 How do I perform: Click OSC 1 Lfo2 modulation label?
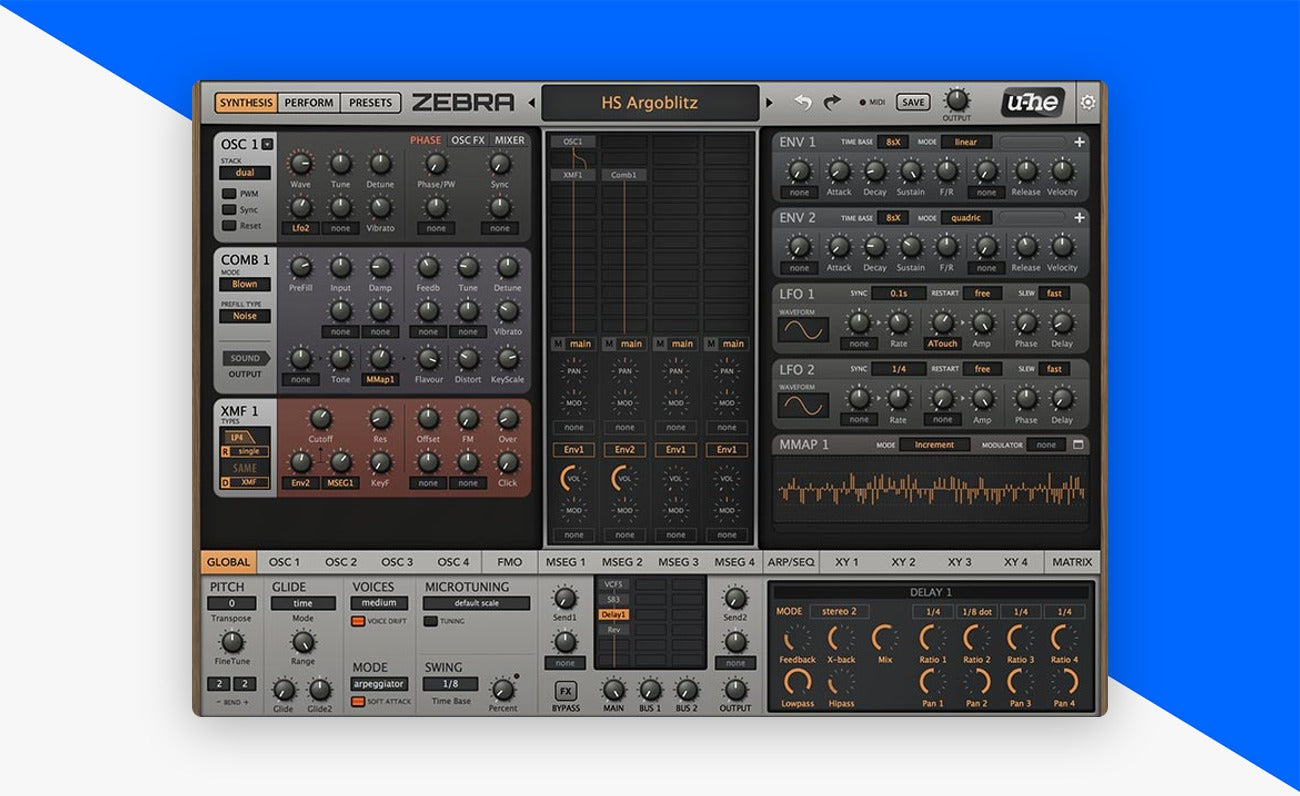[300, 228]
